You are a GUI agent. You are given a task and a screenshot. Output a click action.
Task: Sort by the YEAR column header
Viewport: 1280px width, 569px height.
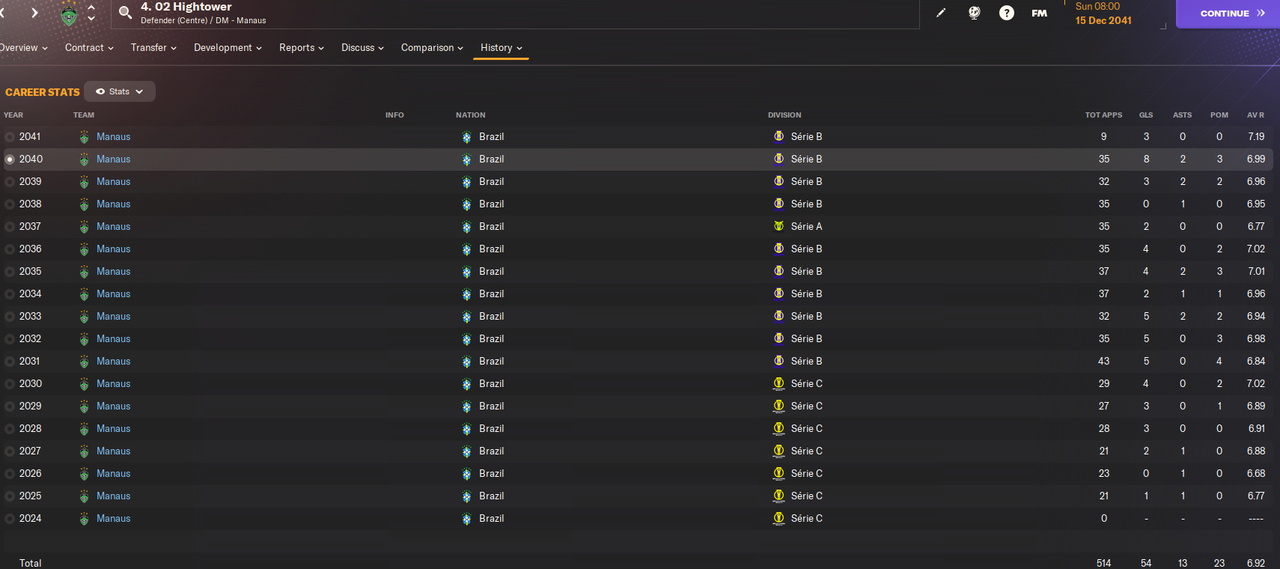pos(13,115)
